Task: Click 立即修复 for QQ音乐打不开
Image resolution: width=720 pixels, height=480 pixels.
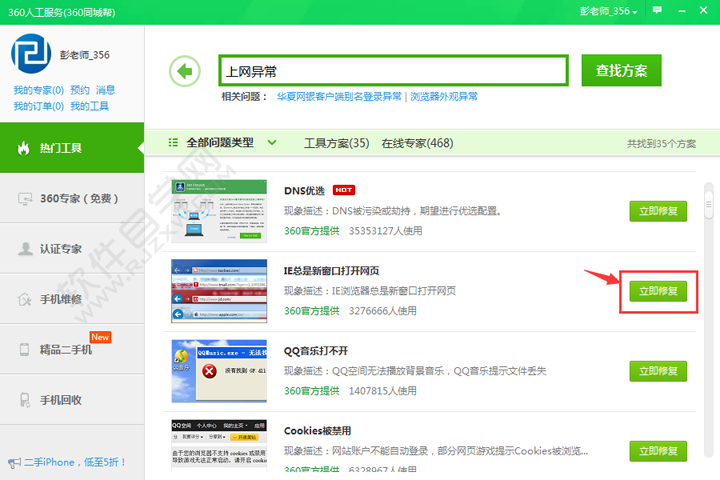Action: tap(658, 371)
